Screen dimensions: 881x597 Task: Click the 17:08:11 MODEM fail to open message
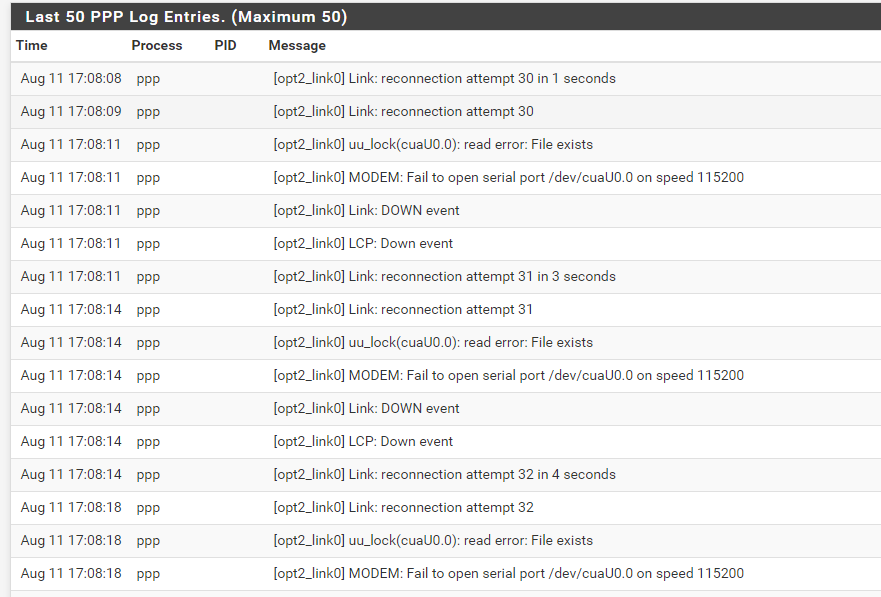point(508,177)
